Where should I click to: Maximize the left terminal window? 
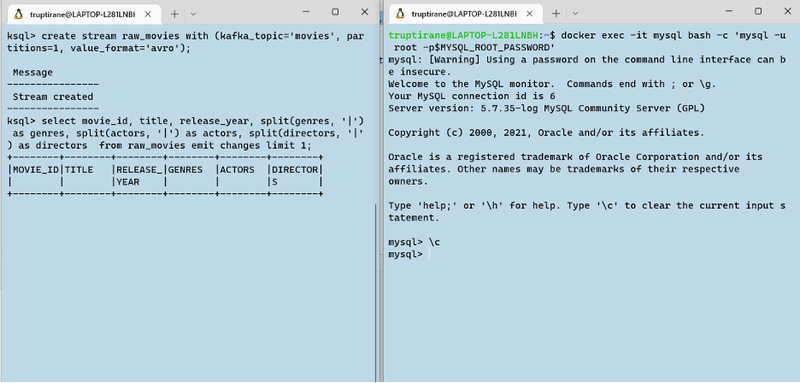click(335, 11)
